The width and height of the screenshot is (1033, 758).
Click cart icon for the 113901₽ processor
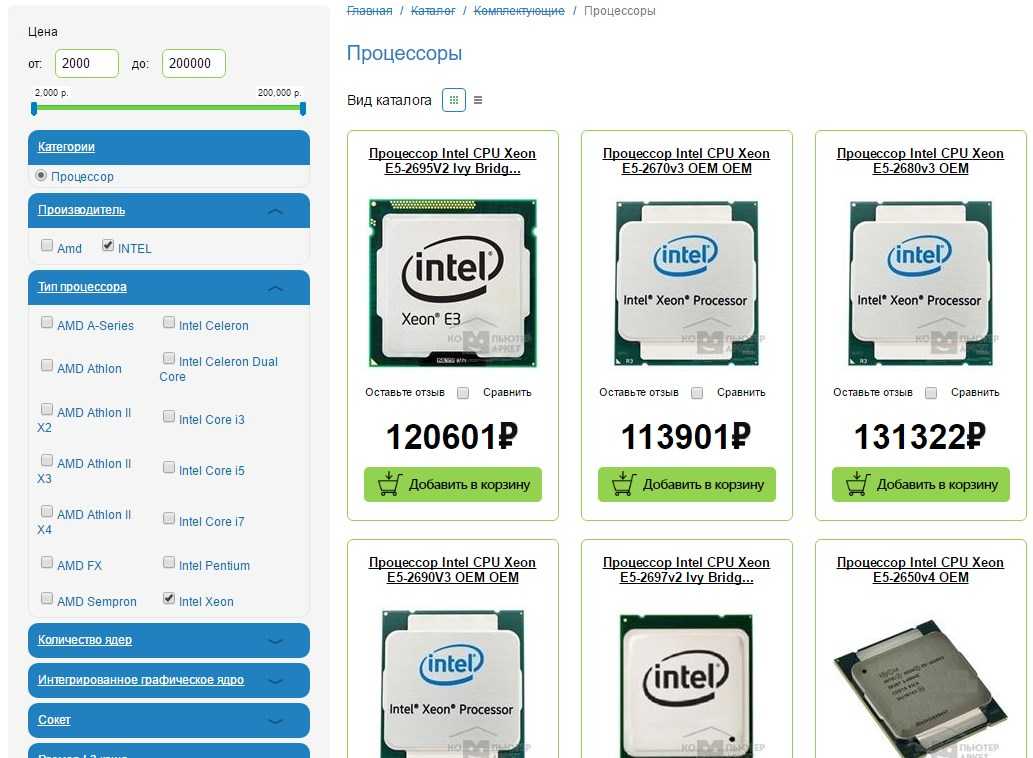tap(624, 484)
